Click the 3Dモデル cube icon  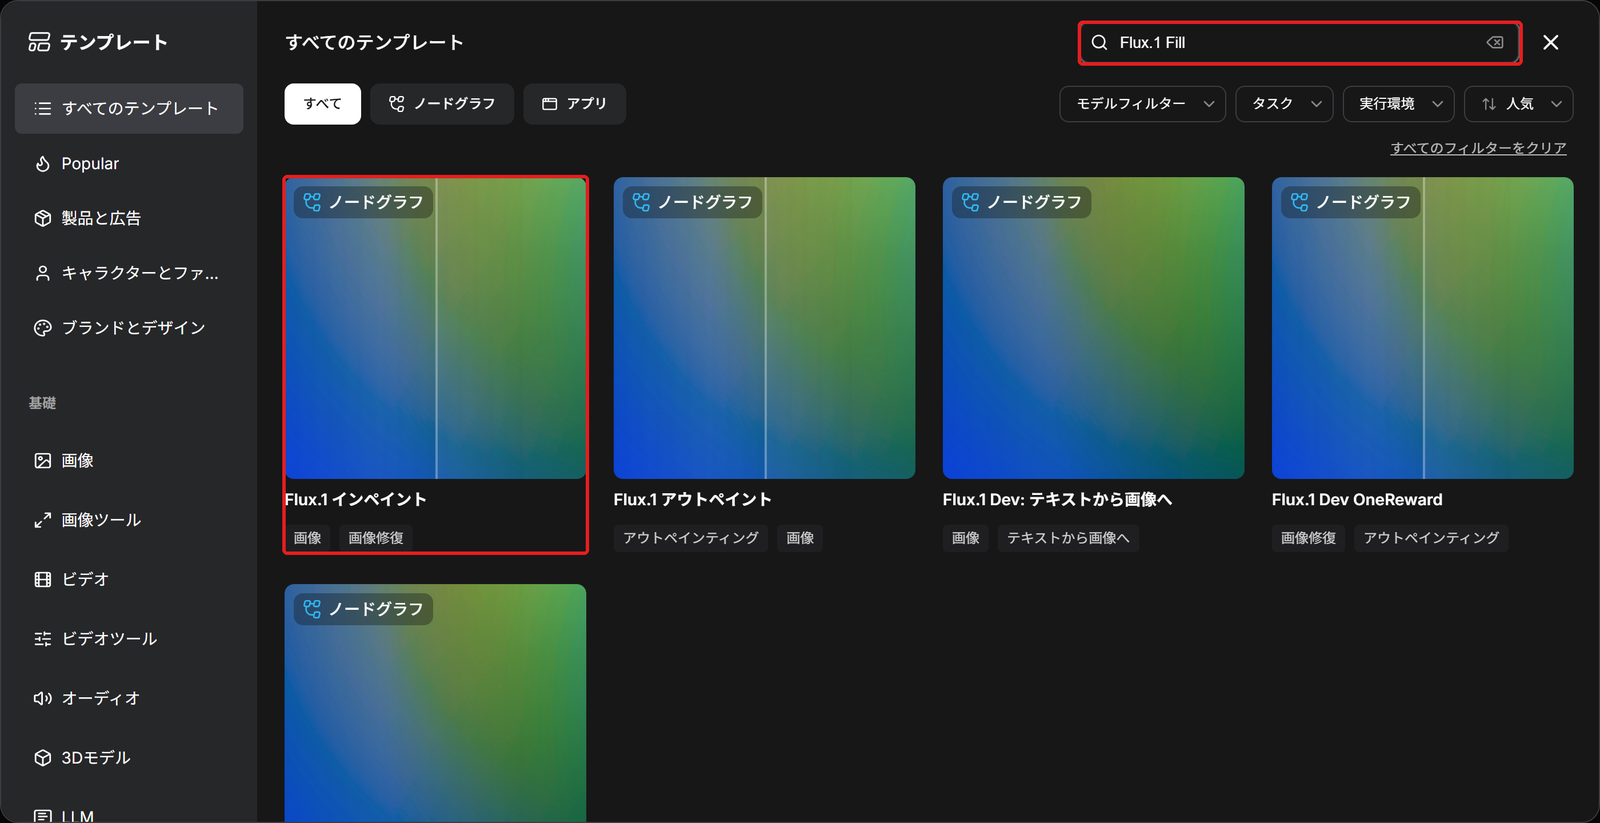[42, 758]
